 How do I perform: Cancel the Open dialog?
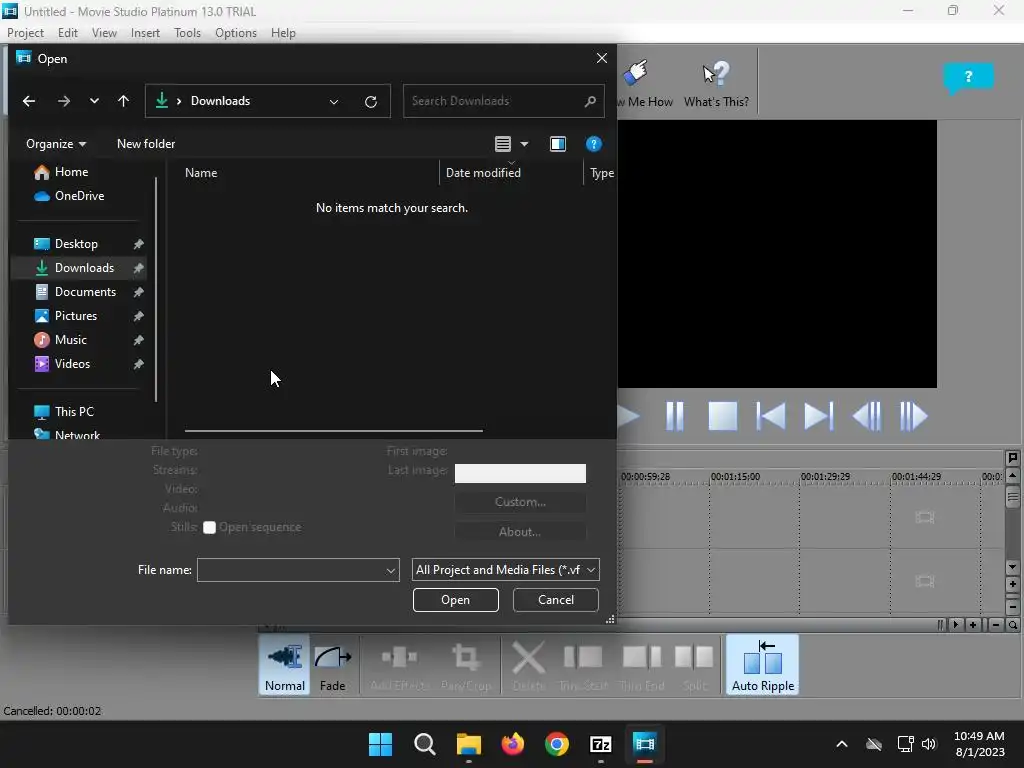pos(556,600)
